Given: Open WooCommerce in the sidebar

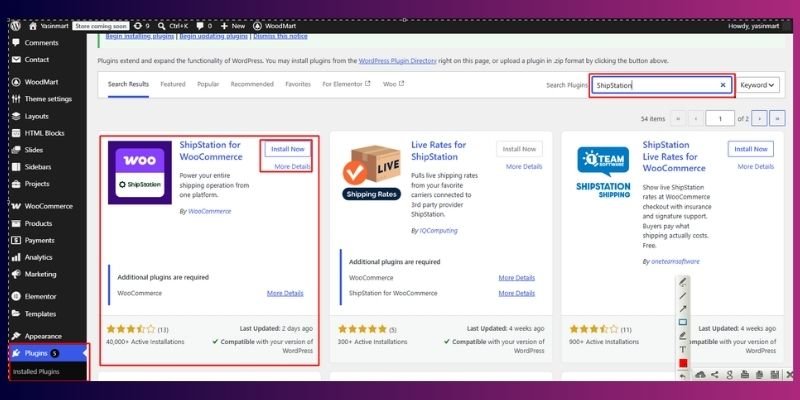Looking at the screenshot, I should [48, 206].
